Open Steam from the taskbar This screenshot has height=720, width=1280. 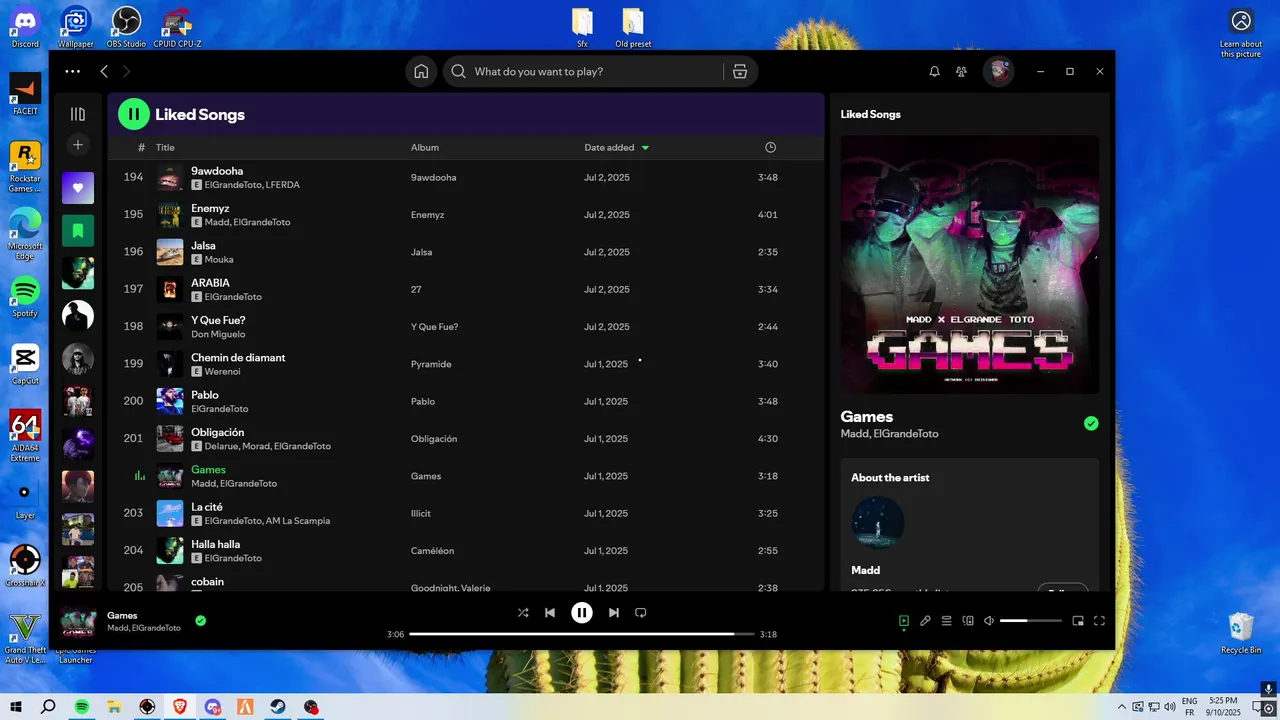278,707
